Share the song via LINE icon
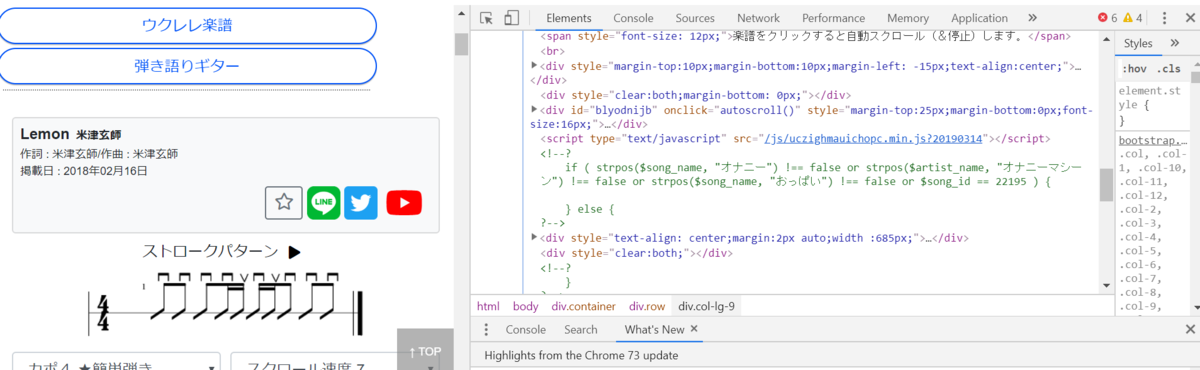 [323, 202]
